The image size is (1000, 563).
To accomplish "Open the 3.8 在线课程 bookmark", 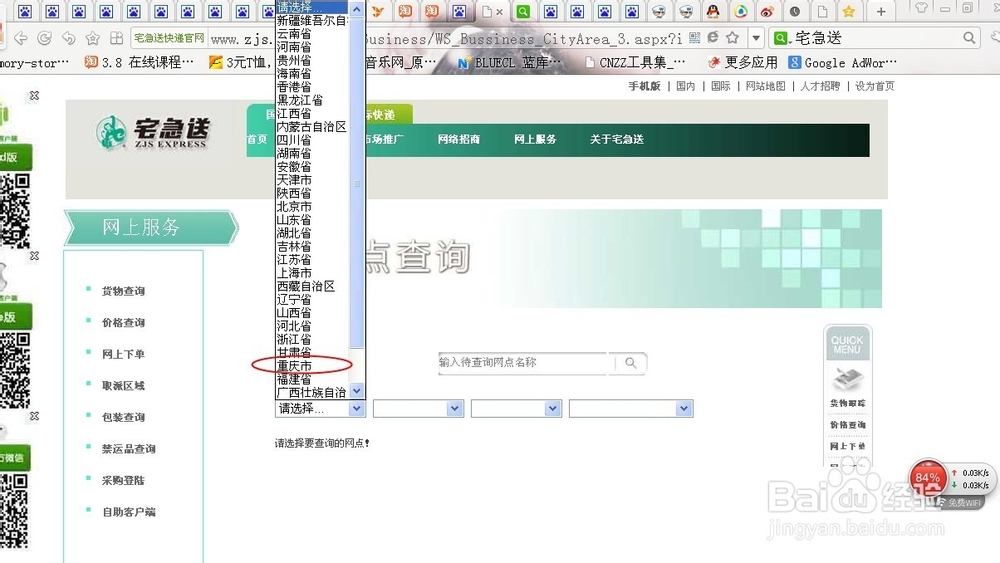I will (139, 62).
